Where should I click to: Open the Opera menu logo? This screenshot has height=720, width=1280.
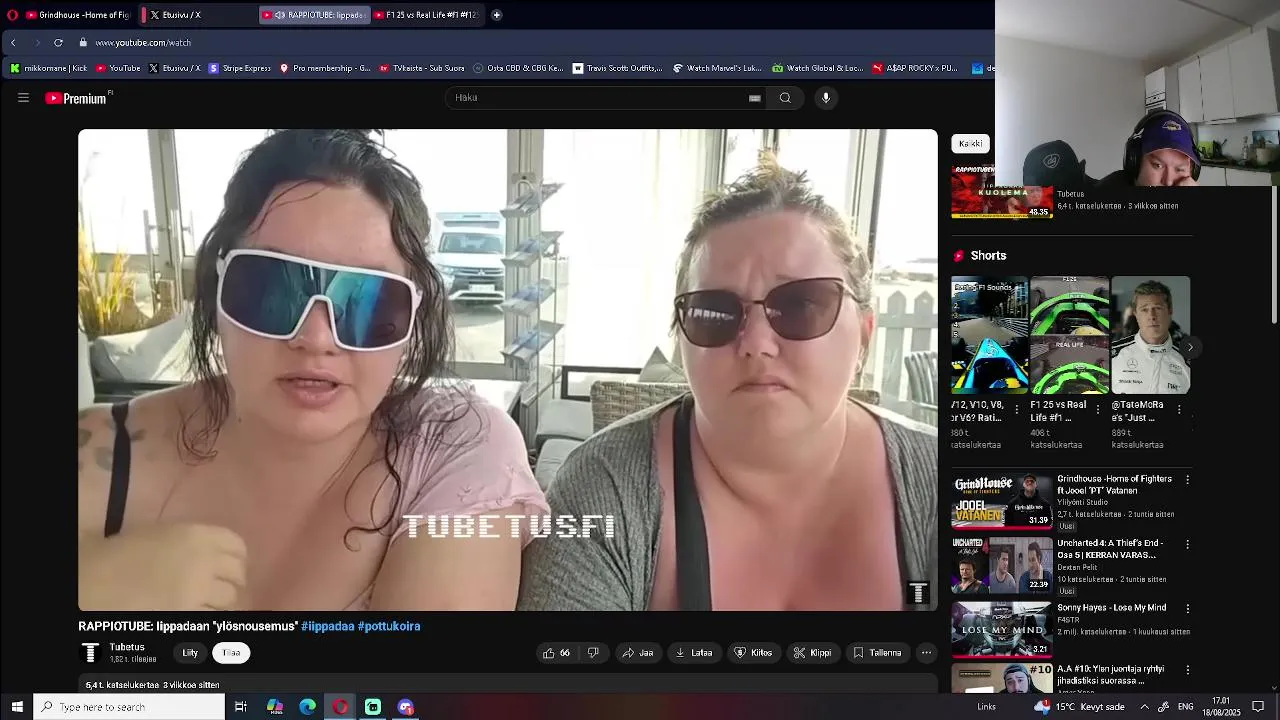(12, 15)
